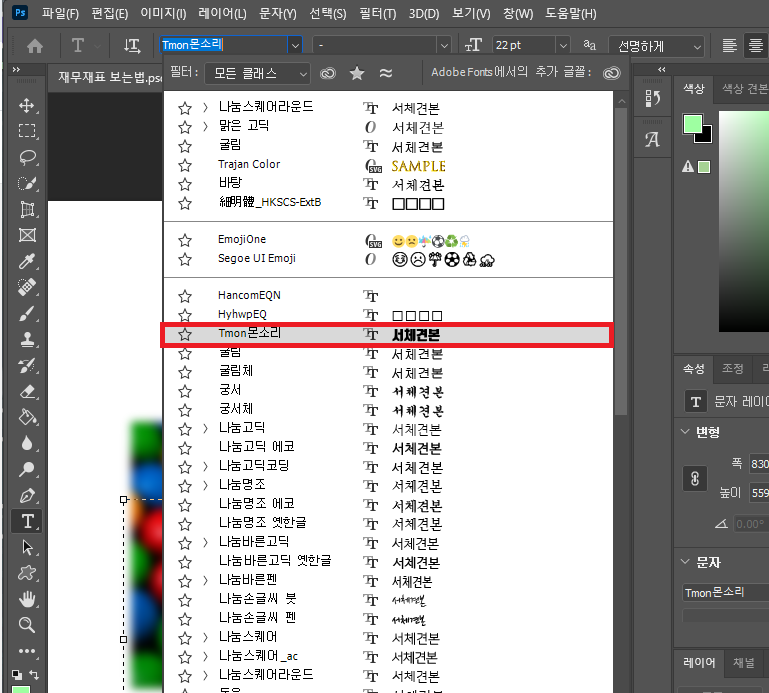Select the Blur tool

click(x=27, y=443)
